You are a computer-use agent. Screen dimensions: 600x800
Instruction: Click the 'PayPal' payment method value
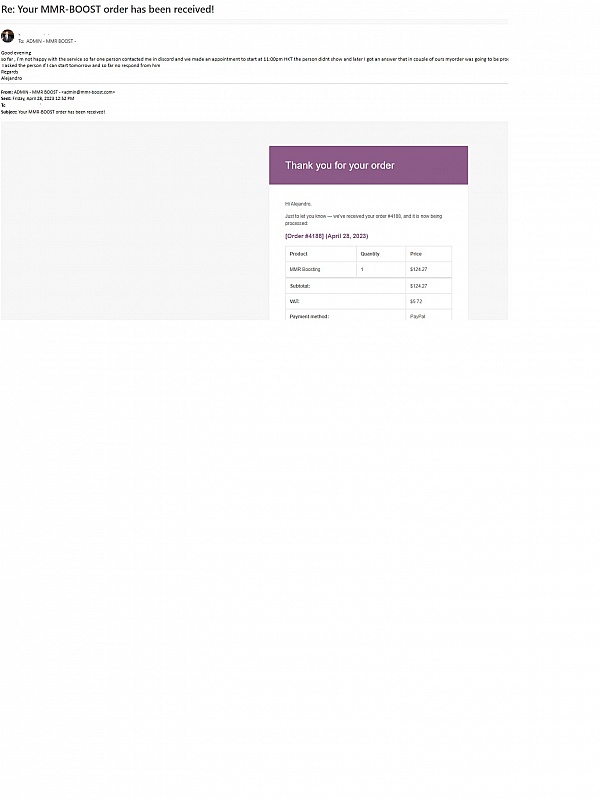tap(417, 316)
